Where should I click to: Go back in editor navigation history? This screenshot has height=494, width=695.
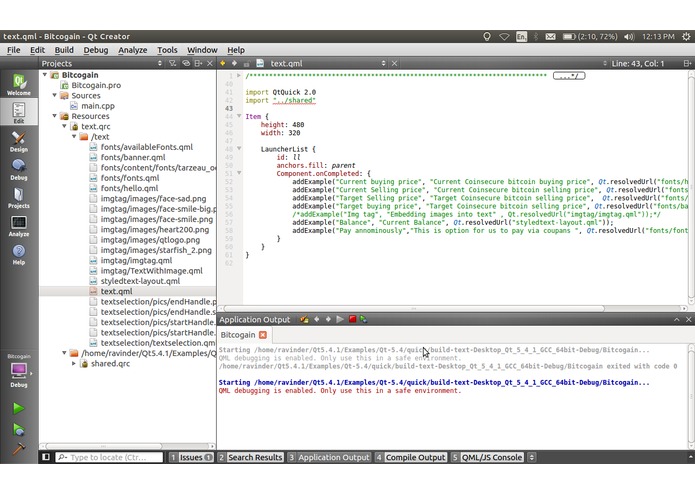pyautogui.click(x=223, y=63)
